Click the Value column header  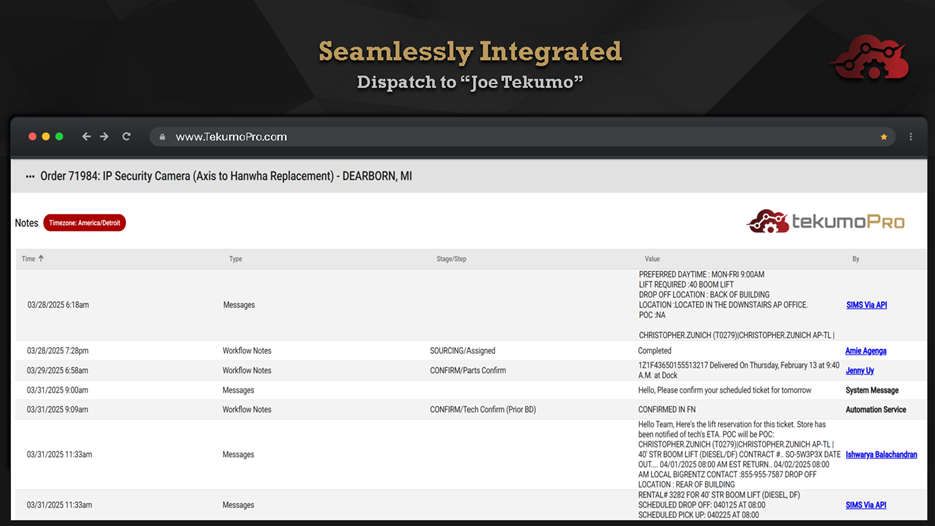[x=652, y=259]
